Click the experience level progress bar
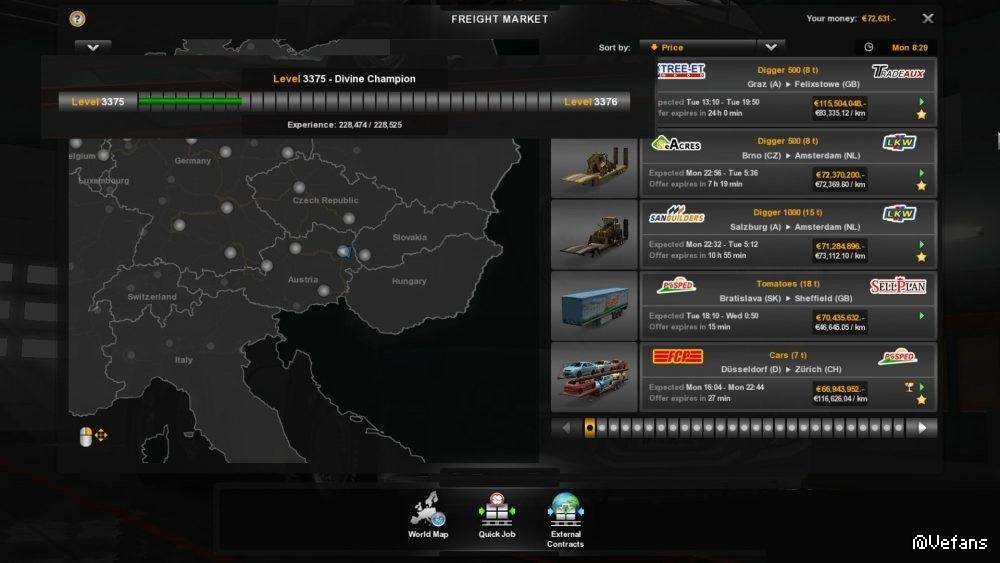Image resolution: width=1000 pixels, height=563 pixels. [x=344, y=101]
